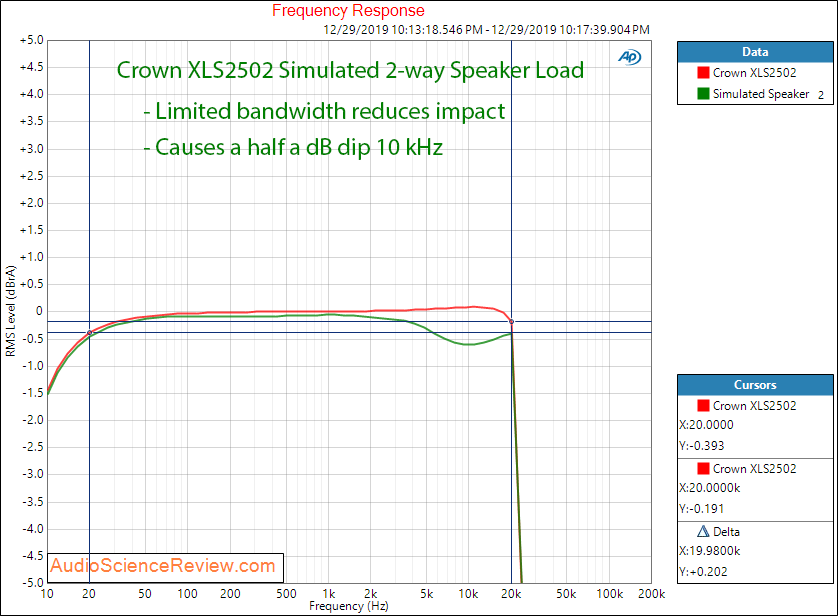Screen dimensions: 838x616
Task: Click the "1k" x-axis tick label
Action: (x=329, y=594)
